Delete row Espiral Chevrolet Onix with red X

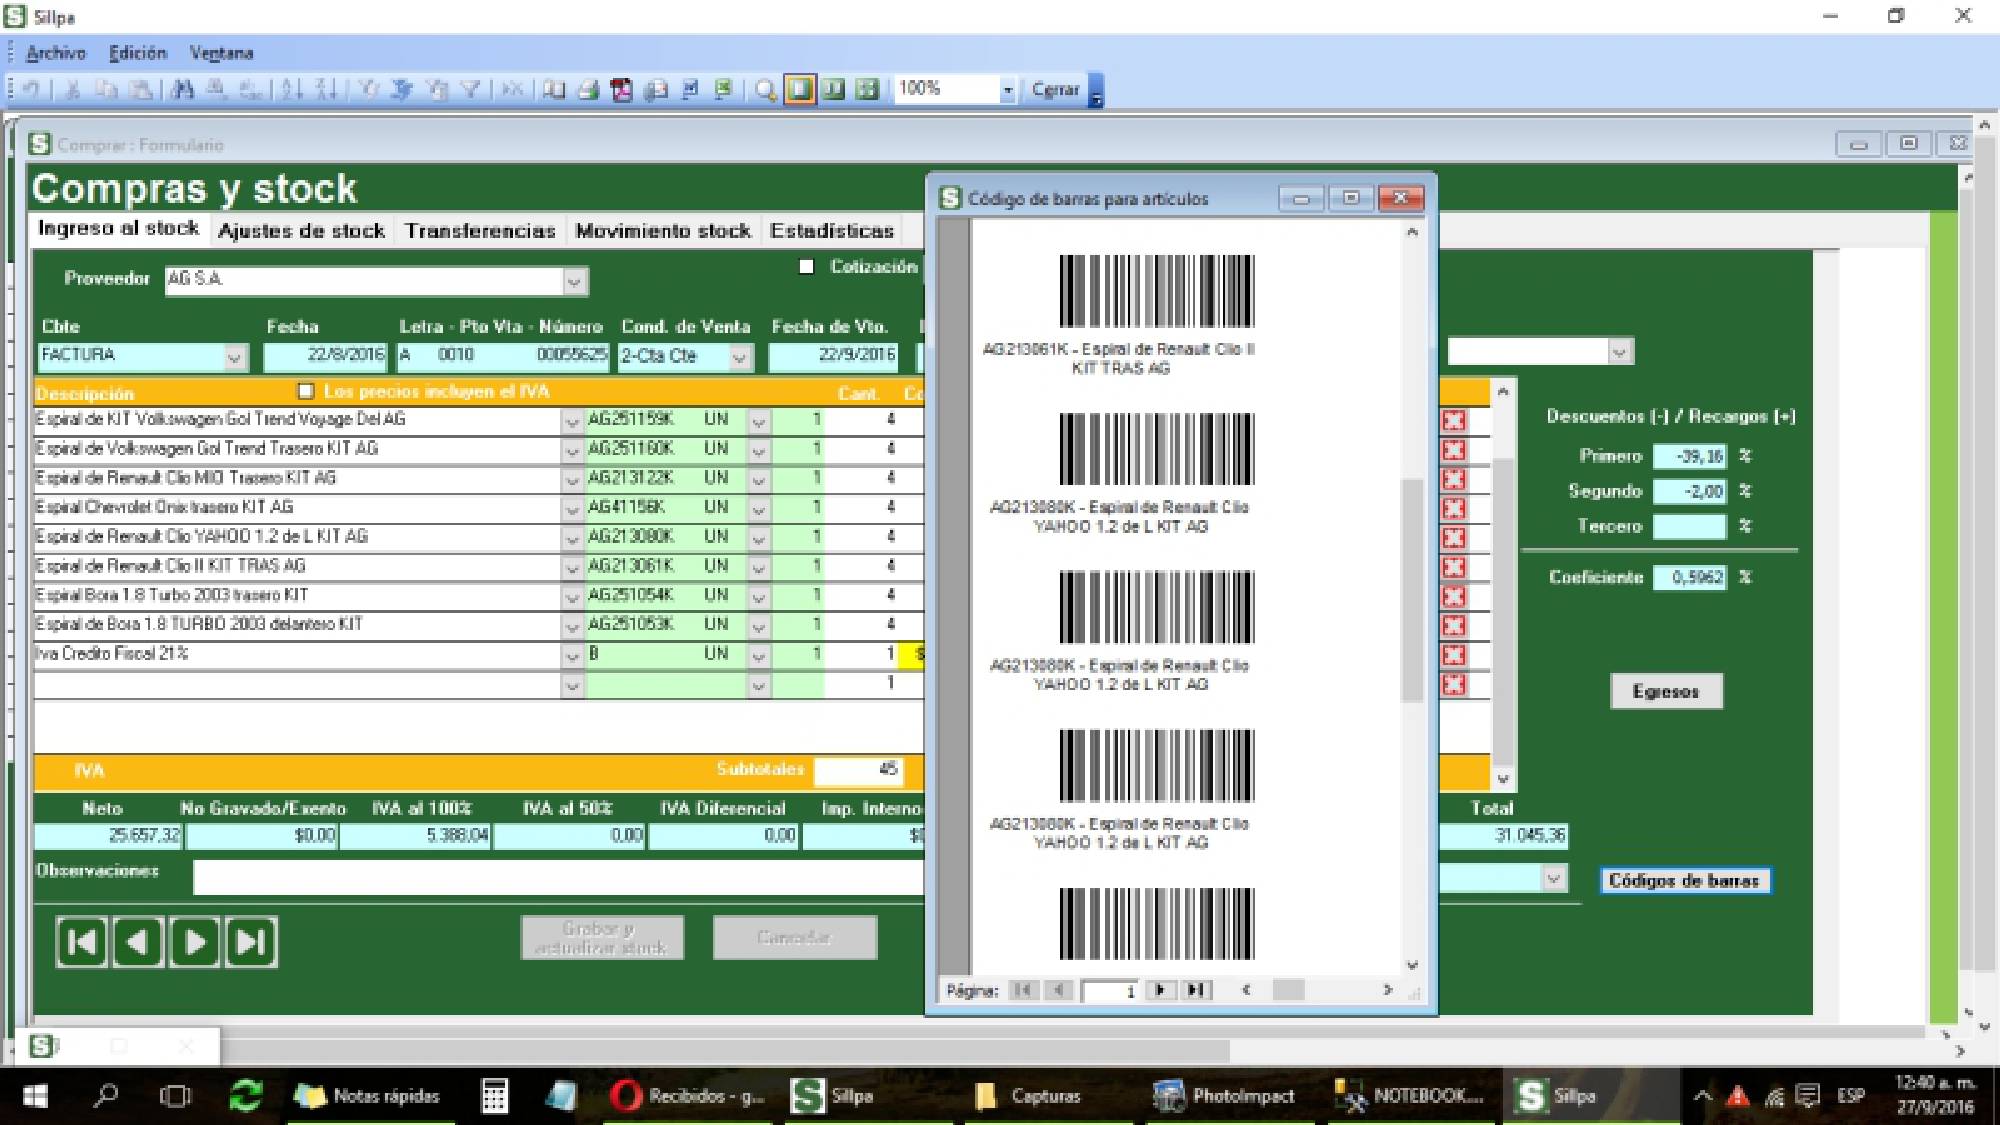(1453, 508)
